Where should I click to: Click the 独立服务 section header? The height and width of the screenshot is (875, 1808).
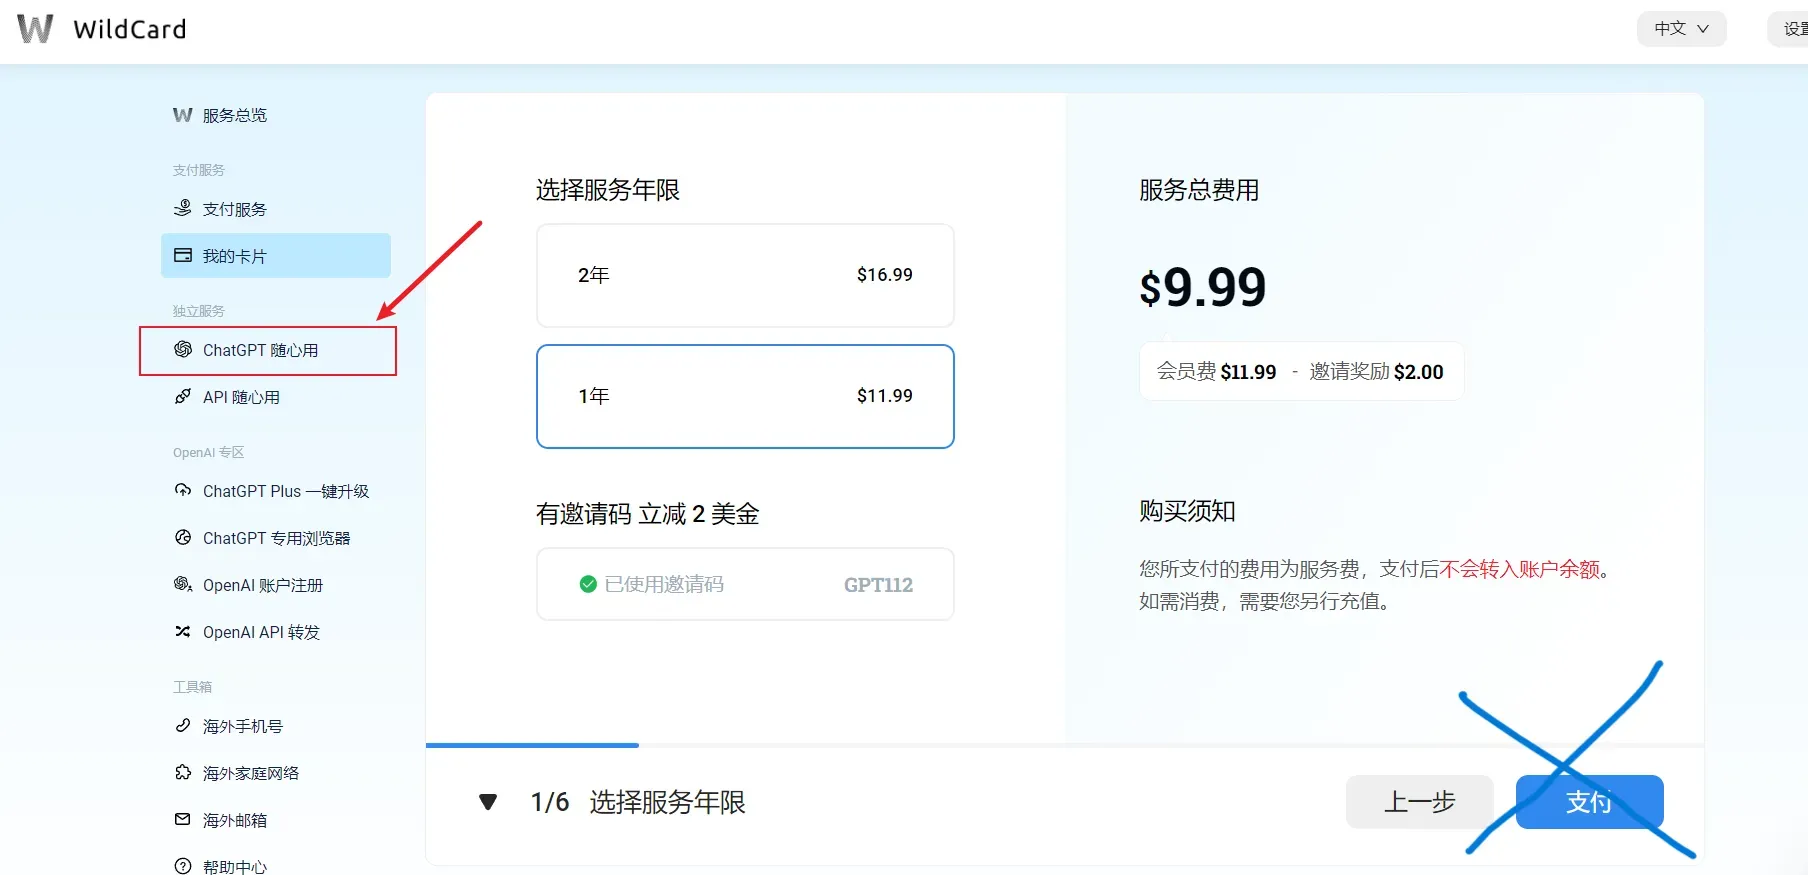(x=198, y=311)
